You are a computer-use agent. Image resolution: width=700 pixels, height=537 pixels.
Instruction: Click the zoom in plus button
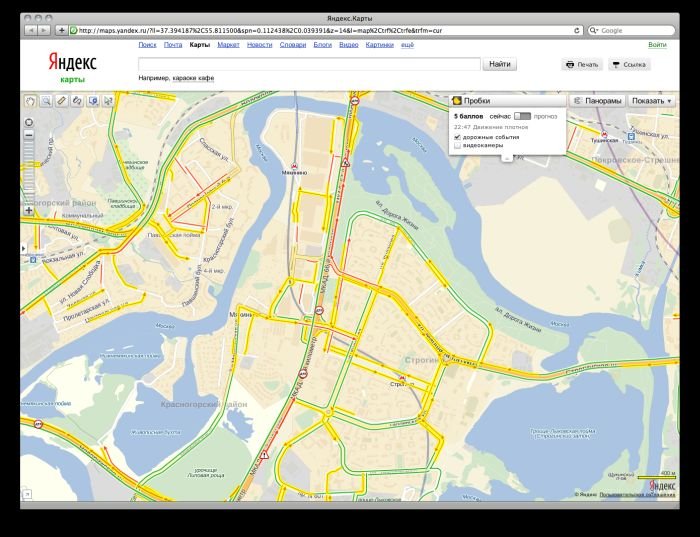tap(29, 211)
